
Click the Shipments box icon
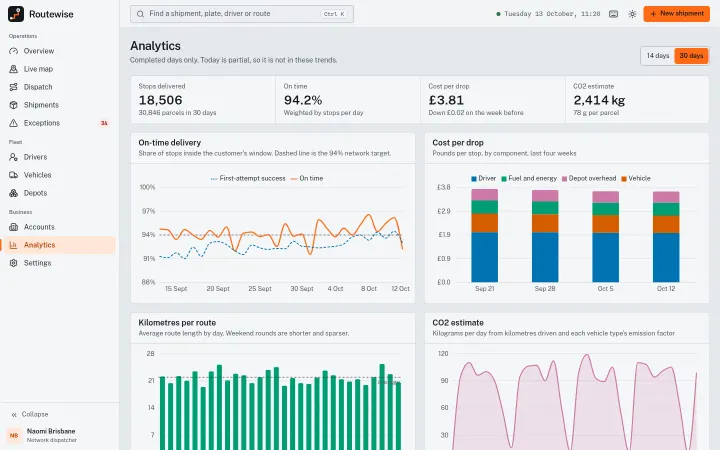(13, 105)
